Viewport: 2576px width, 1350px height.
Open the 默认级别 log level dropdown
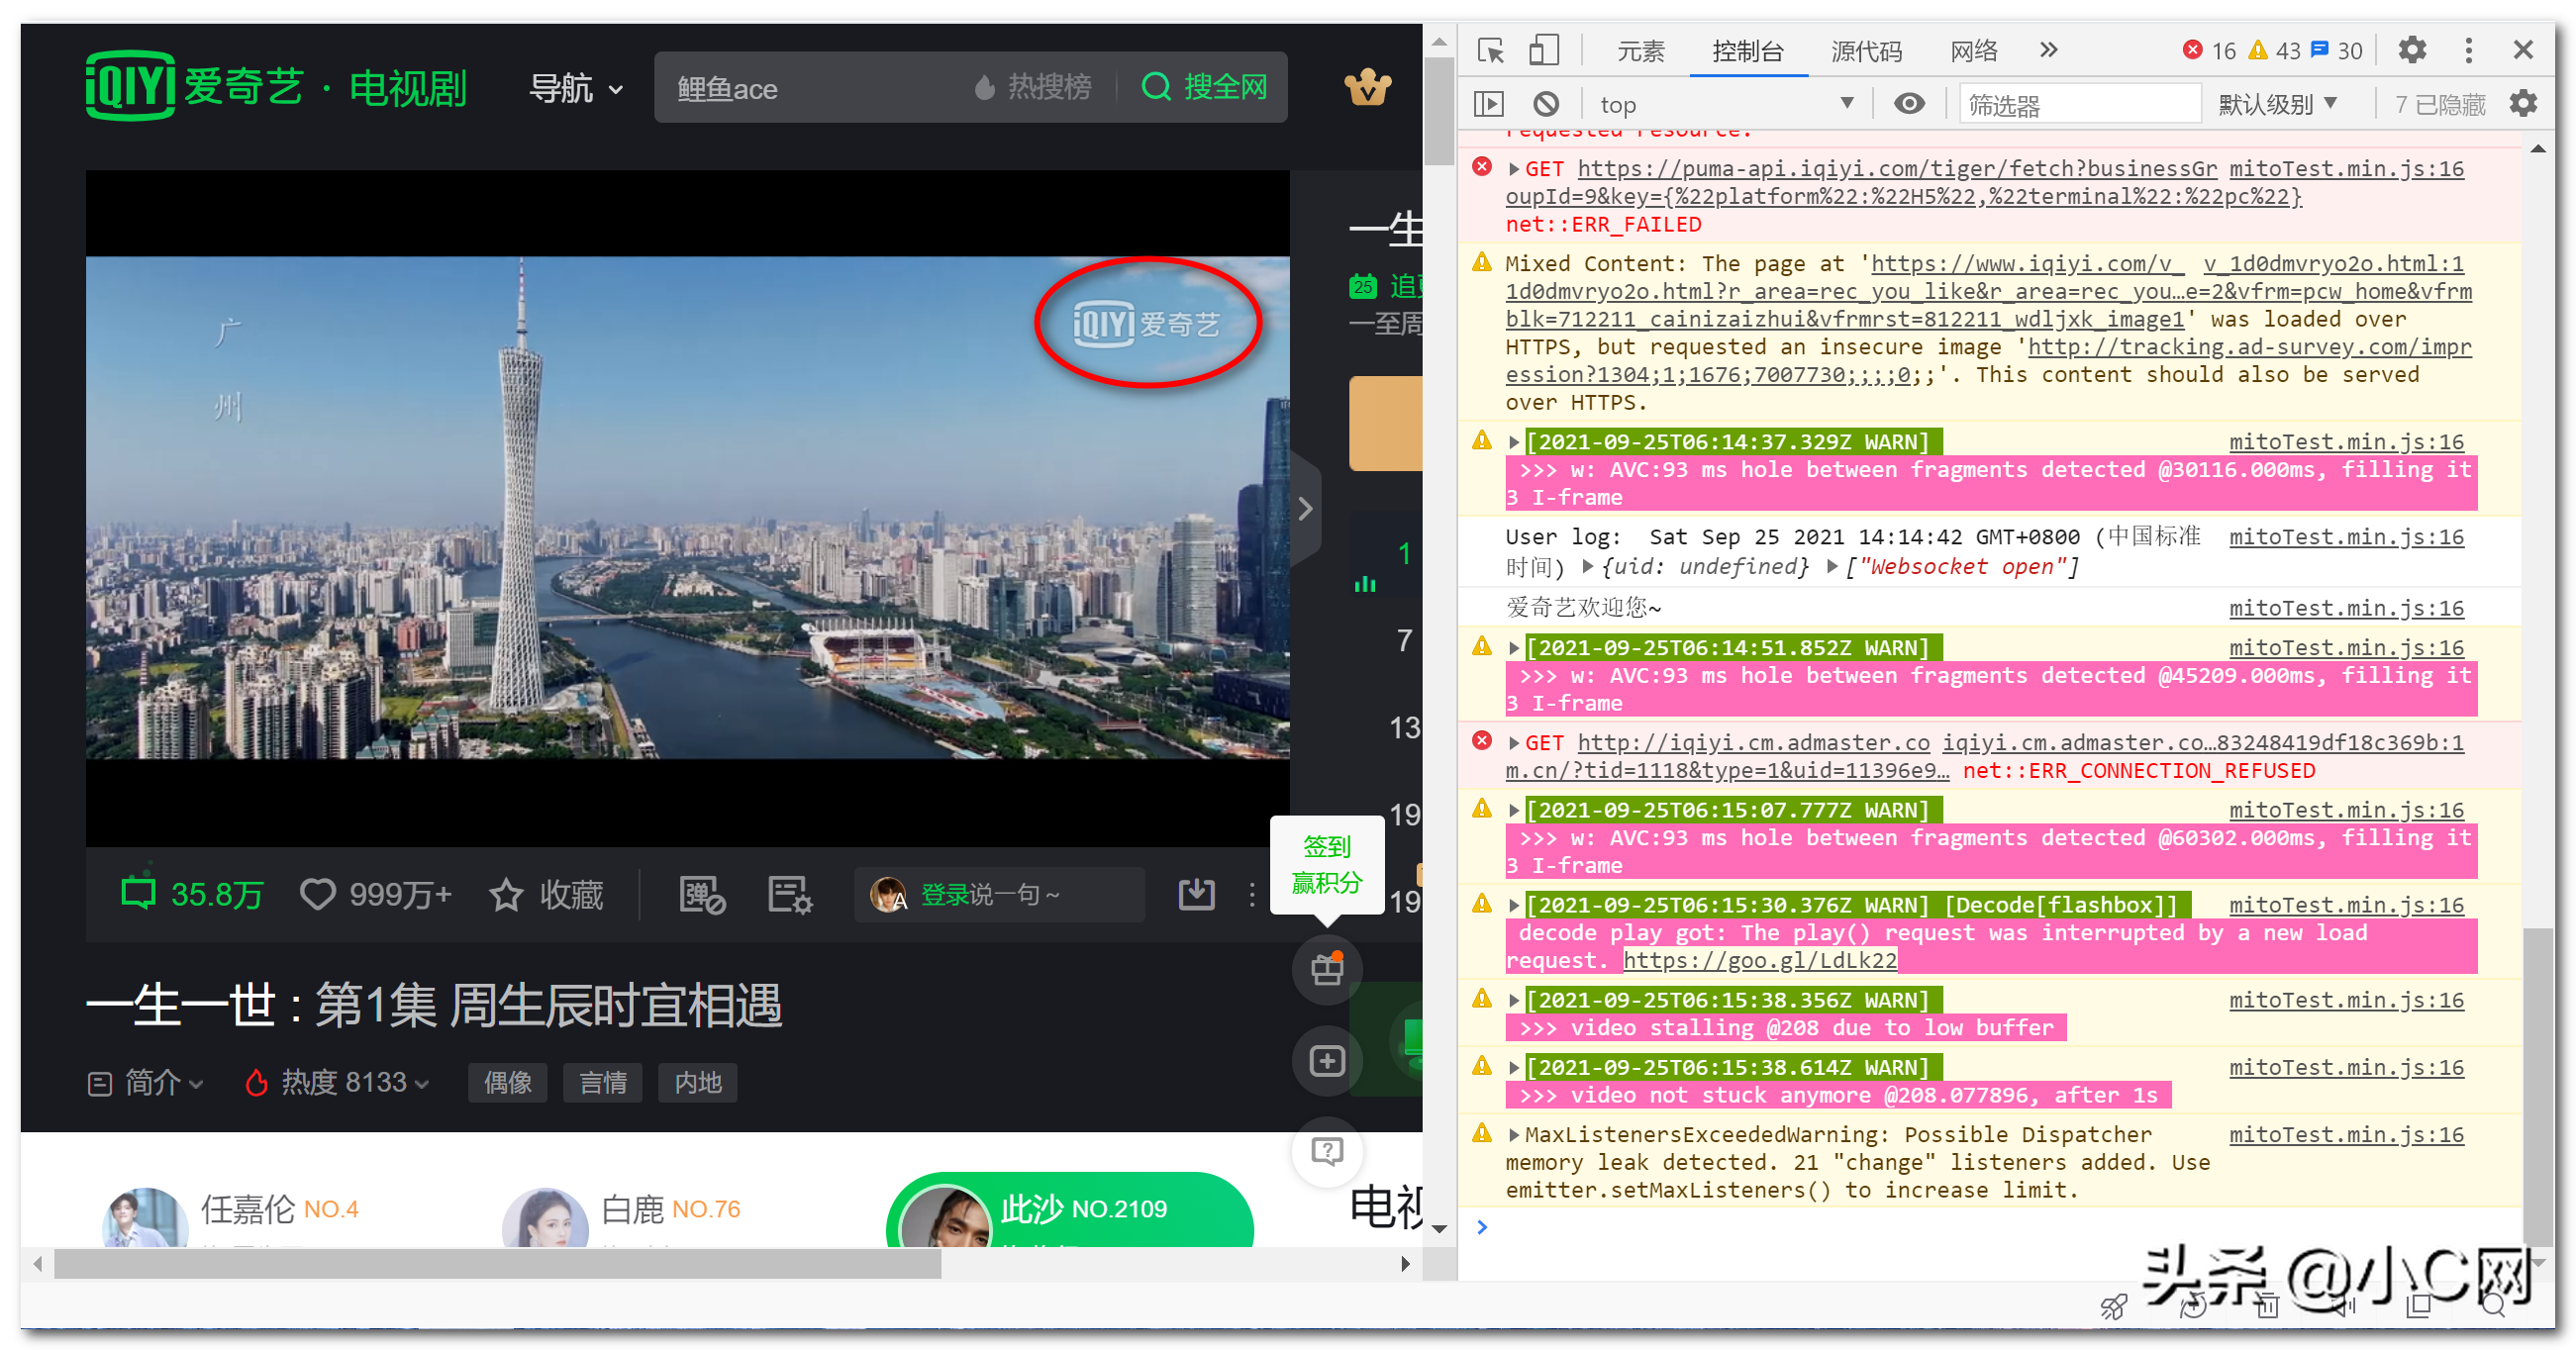pos(2277,104)
